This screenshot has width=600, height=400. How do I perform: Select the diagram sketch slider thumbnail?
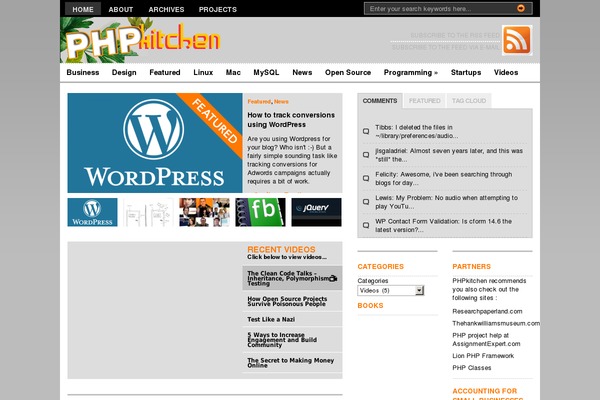point(148,212)
